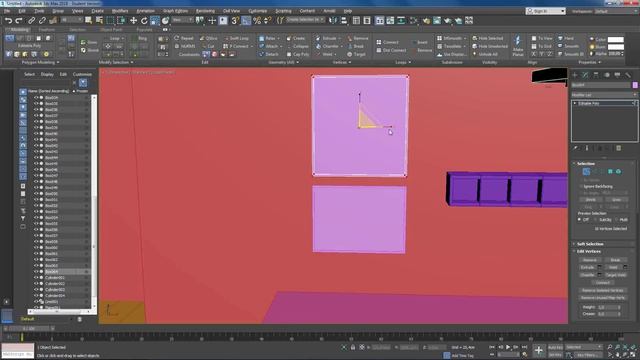This screenshot has width=640, height=360.
Task: Select the Link objects tool
Action: point(31,20)
